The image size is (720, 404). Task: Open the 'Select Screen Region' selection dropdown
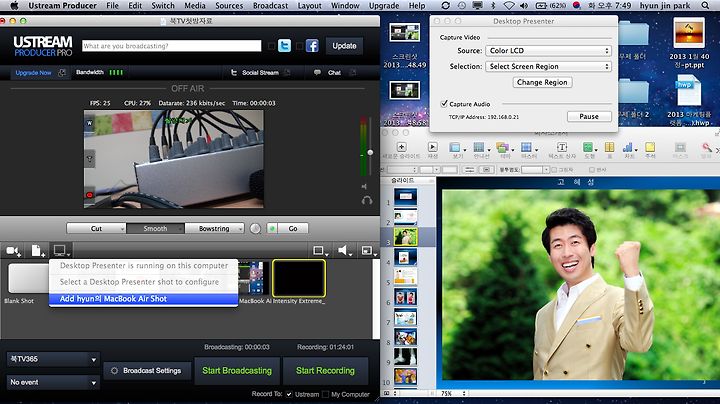point(548,66)
